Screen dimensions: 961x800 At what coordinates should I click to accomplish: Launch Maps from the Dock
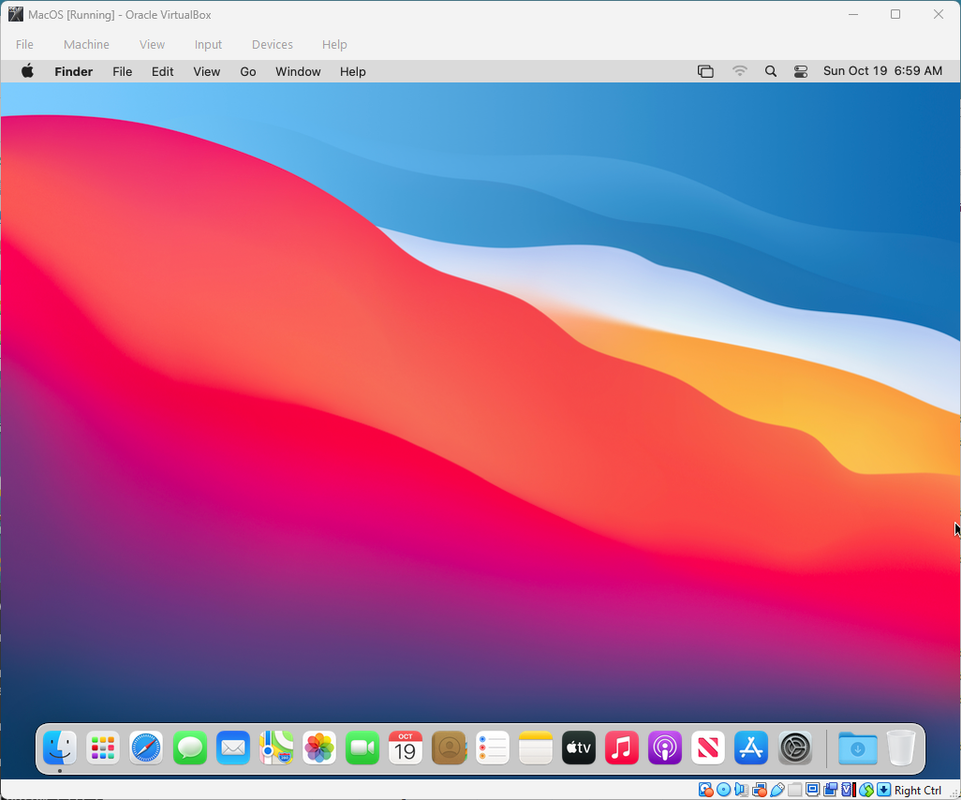click(x=276, y=747)
